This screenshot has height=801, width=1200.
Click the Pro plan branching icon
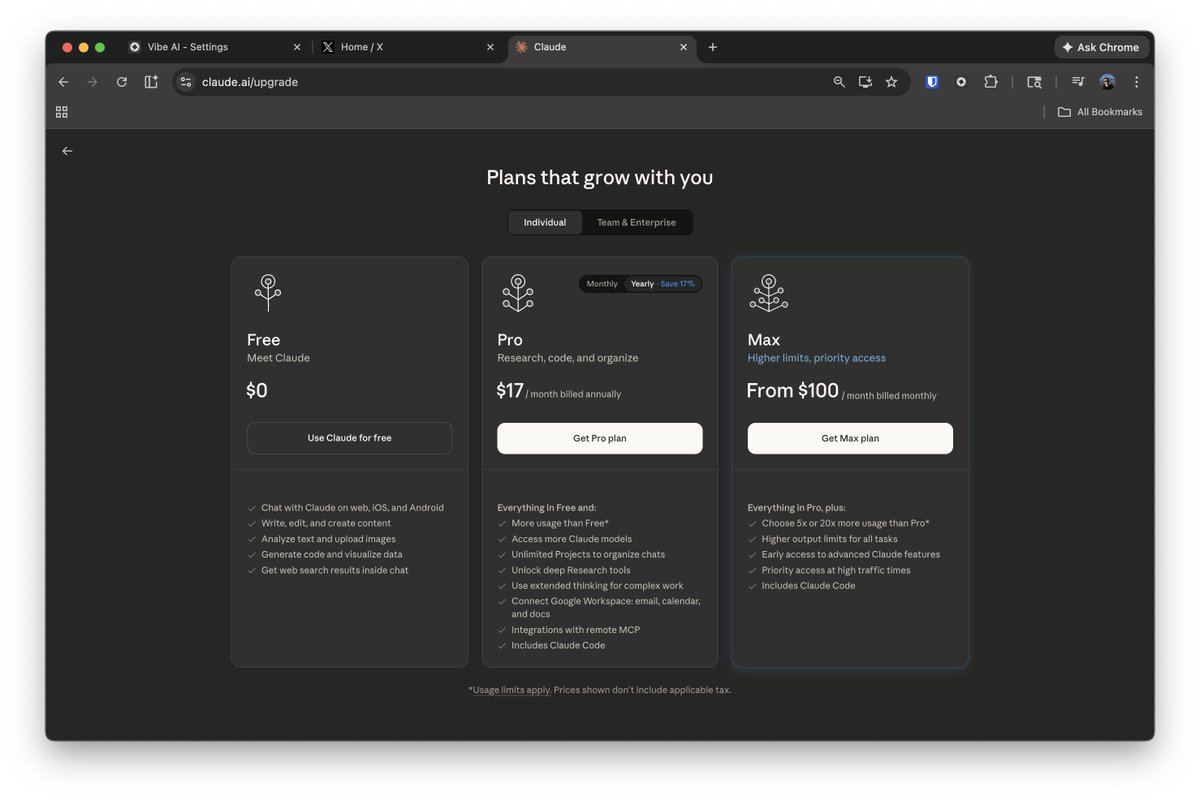tap(517, 293)
